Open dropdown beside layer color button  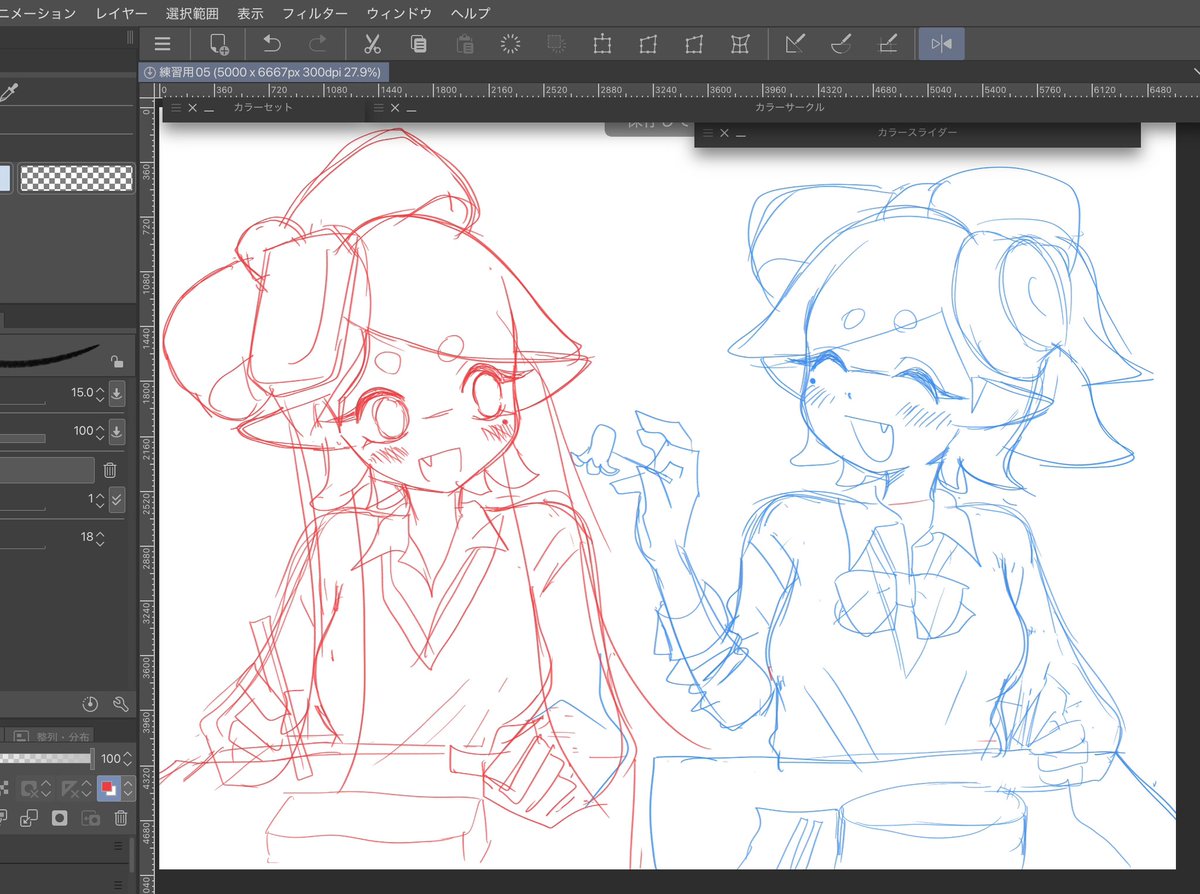(128, 788)
